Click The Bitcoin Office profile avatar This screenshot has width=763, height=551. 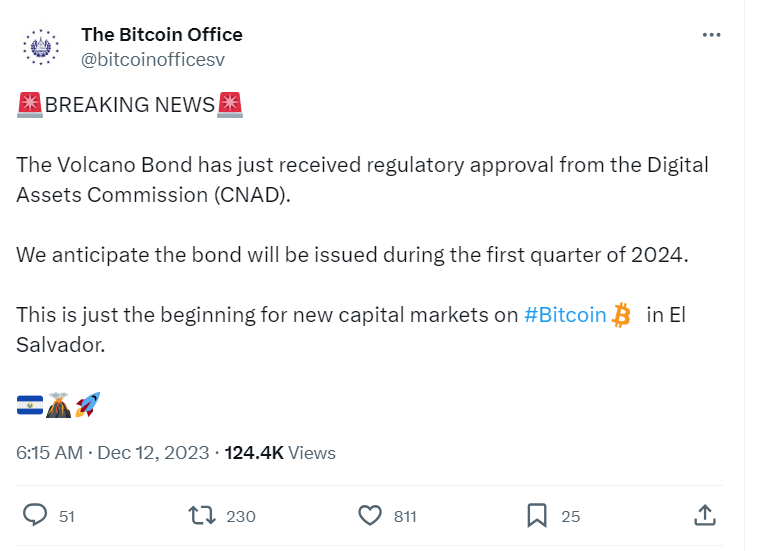tap(42, 47)
